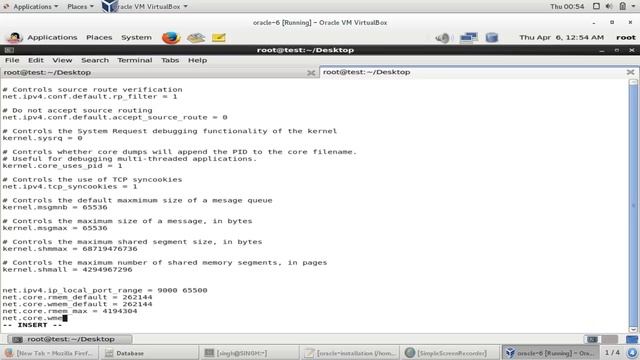Click the 1 / 4 workspace indicator
This screenshot has height=360, width=640.
(x=612, y=353)
